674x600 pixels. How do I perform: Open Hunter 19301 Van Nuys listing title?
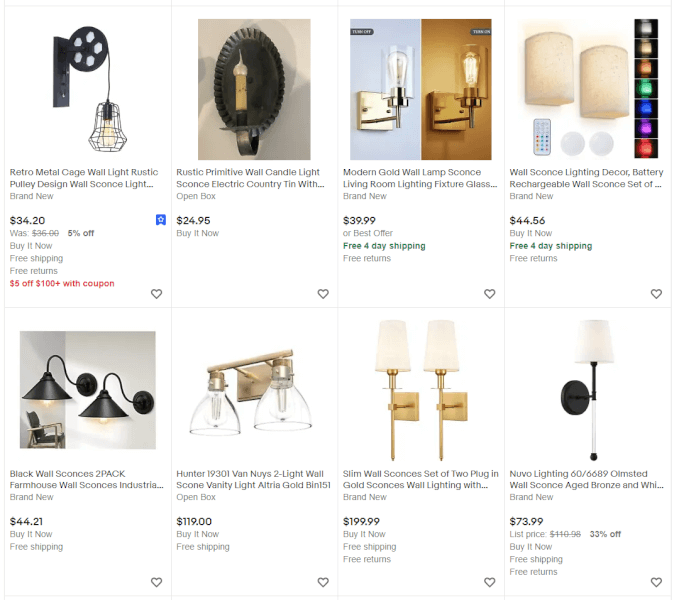251,479
